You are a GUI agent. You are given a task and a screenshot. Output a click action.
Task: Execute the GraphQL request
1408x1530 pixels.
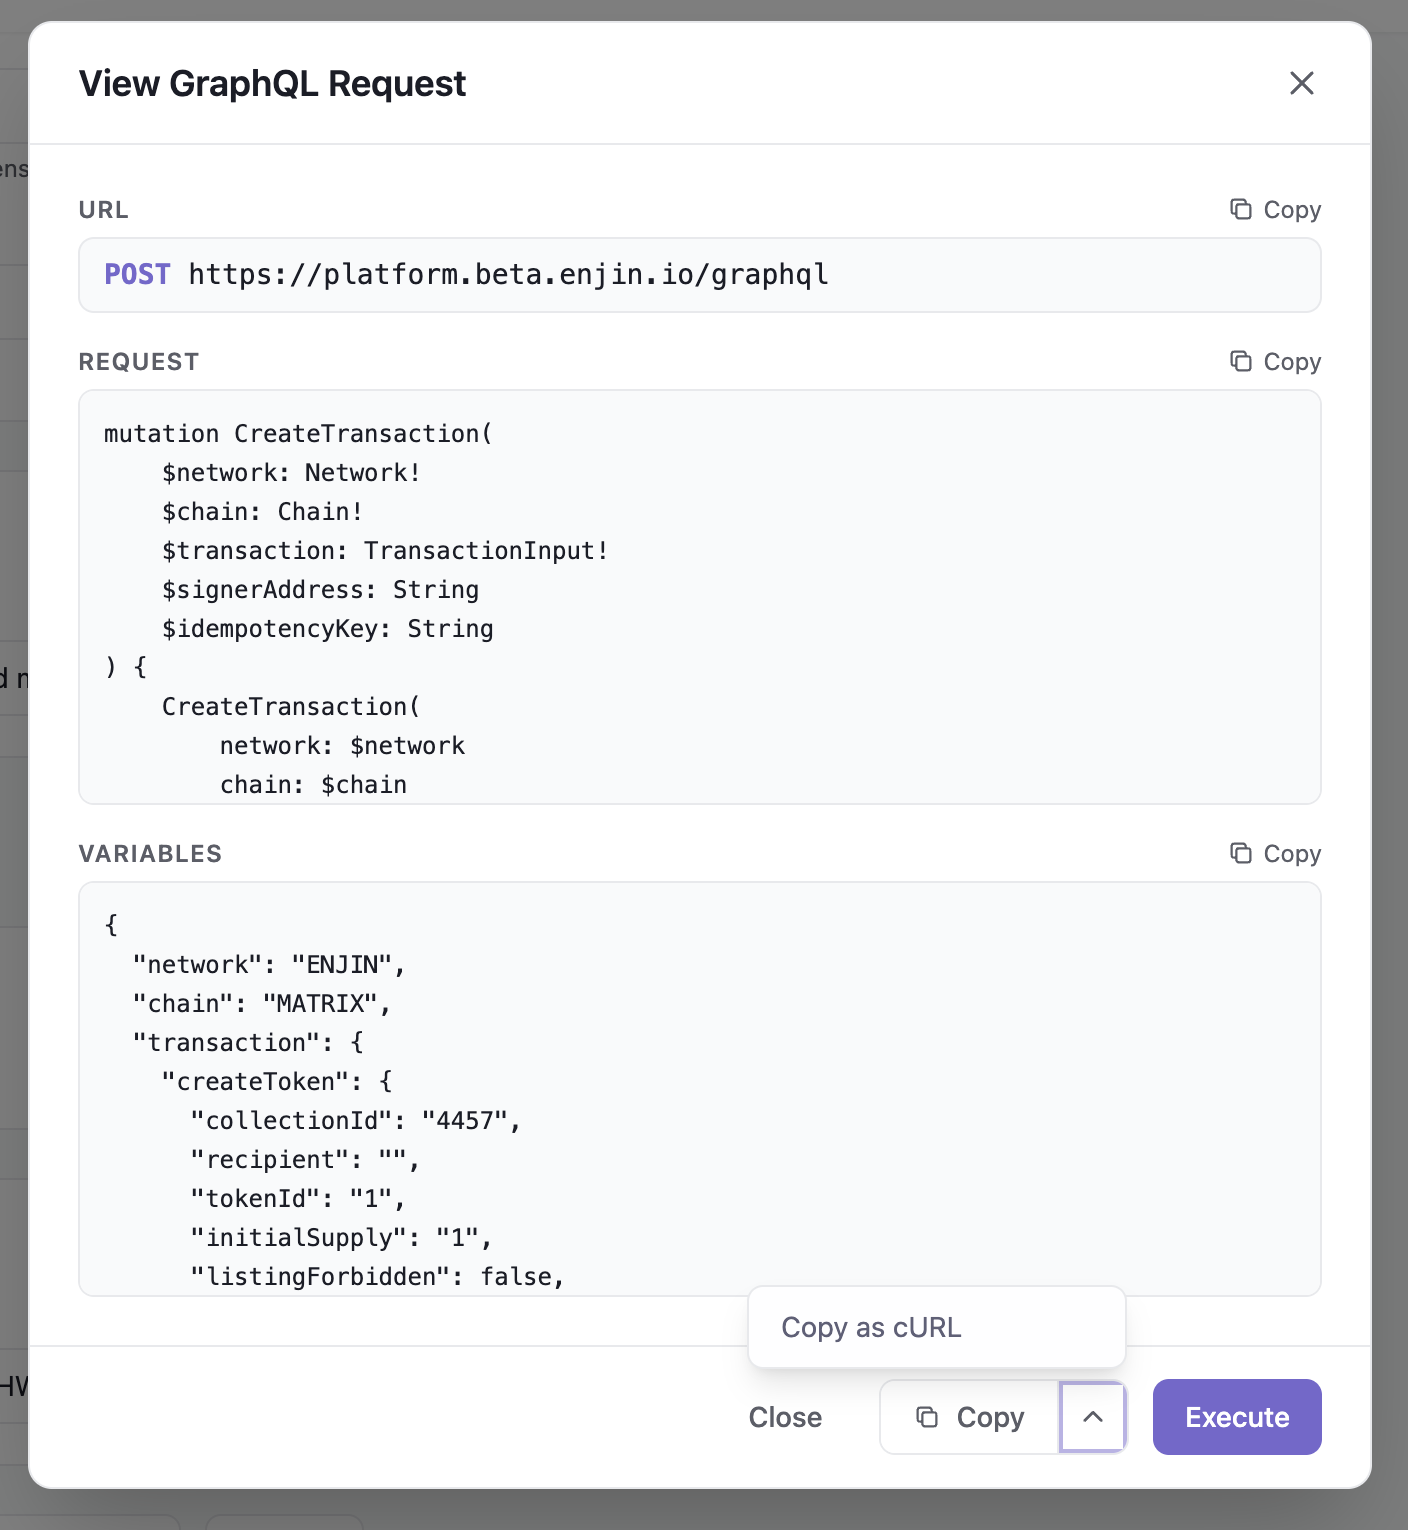click(1237, 1417)
